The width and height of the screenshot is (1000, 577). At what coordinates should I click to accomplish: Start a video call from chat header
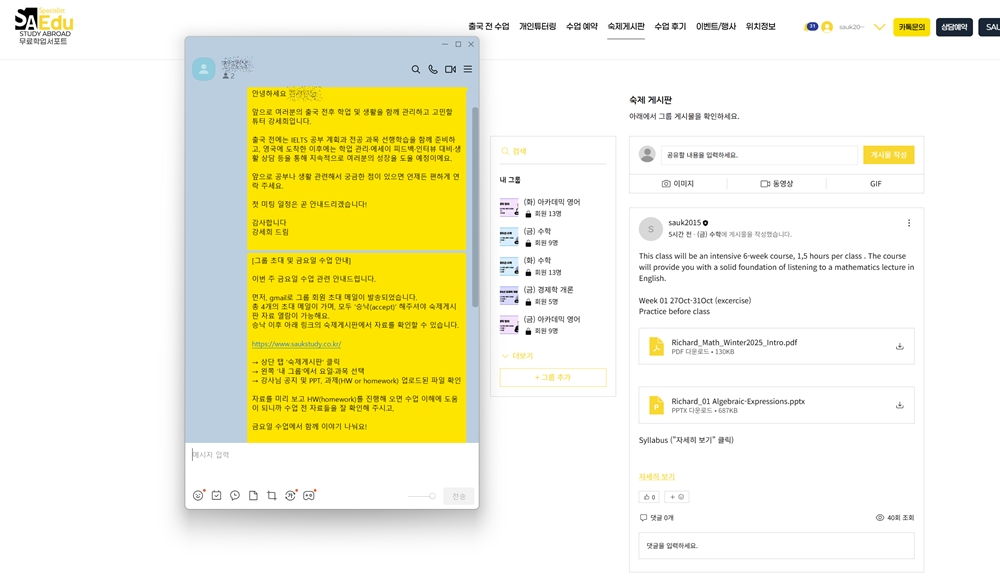tap(450, 70)
